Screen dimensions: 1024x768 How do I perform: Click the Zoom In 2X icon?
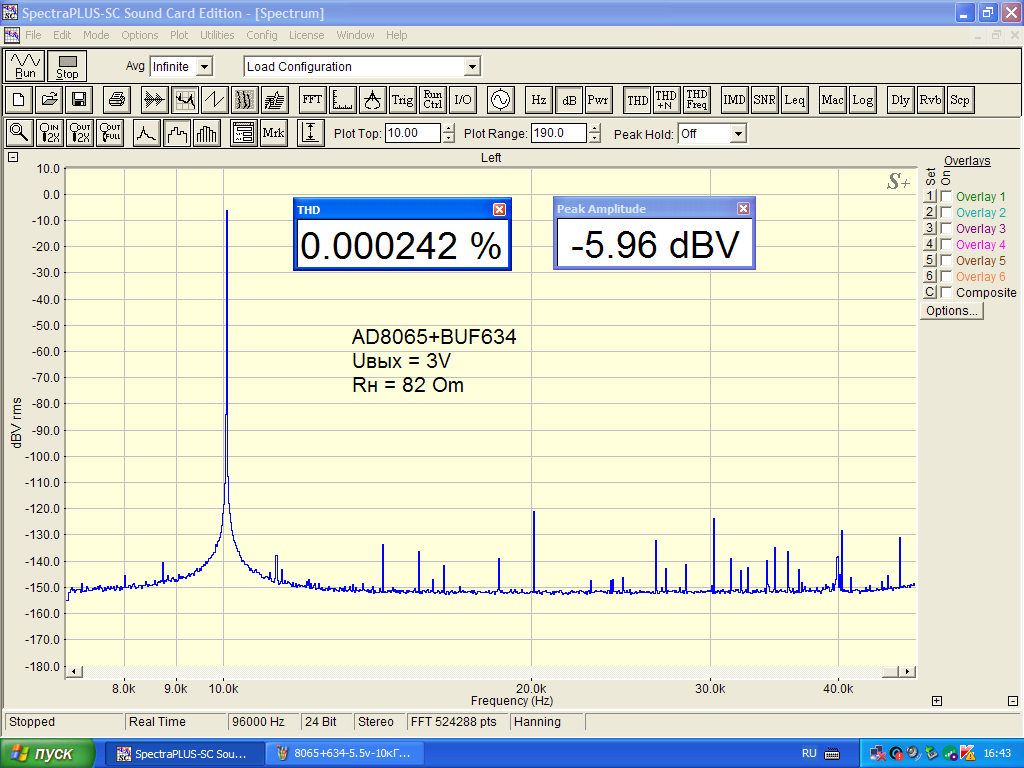tap(50, 133)
